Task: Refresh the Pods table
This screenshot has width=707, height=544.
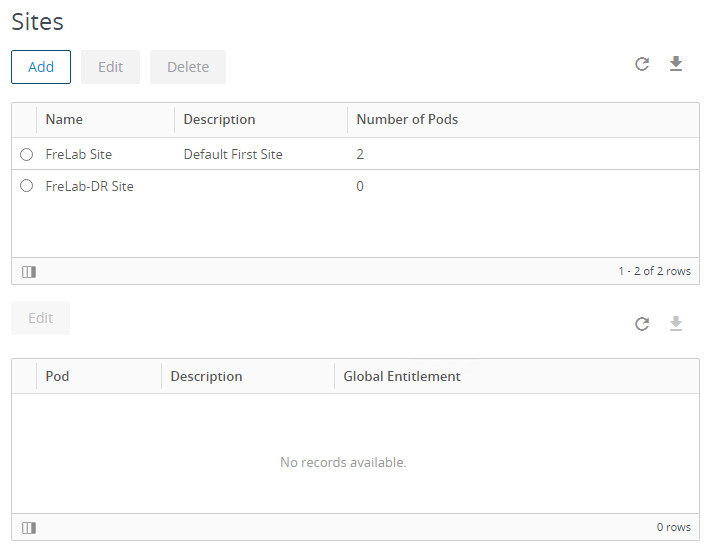Action: [x=642, y=324]
